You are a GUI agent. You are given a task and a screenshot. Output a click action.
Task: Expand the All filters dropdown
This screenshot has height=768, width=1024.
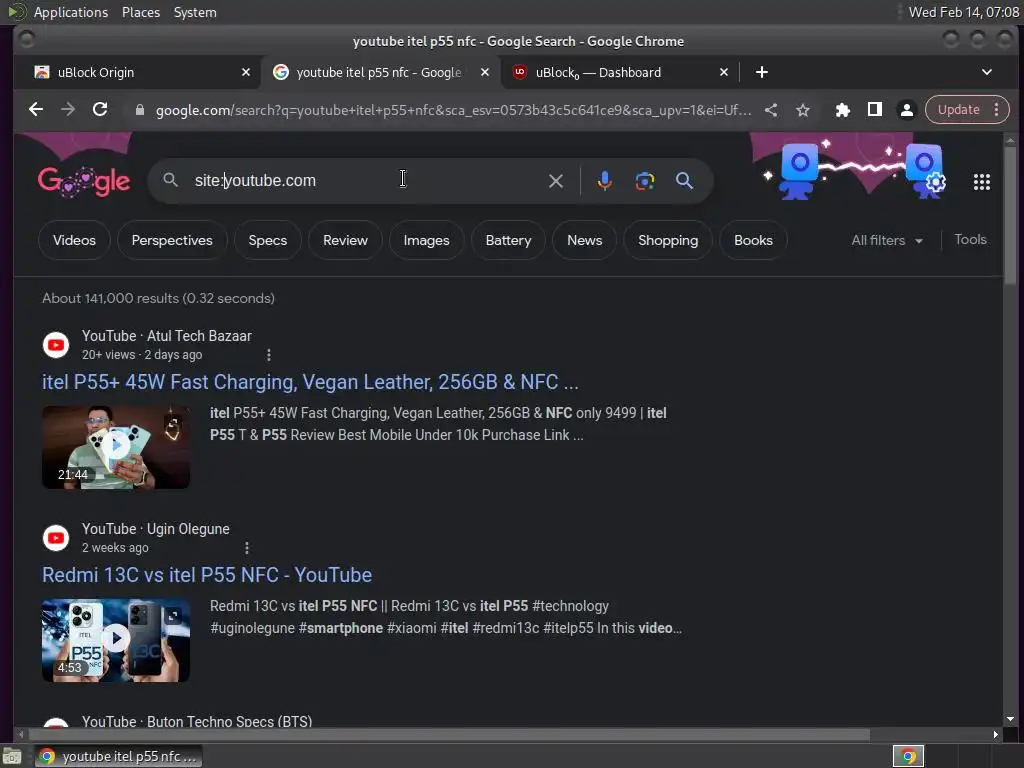[887, 240]
